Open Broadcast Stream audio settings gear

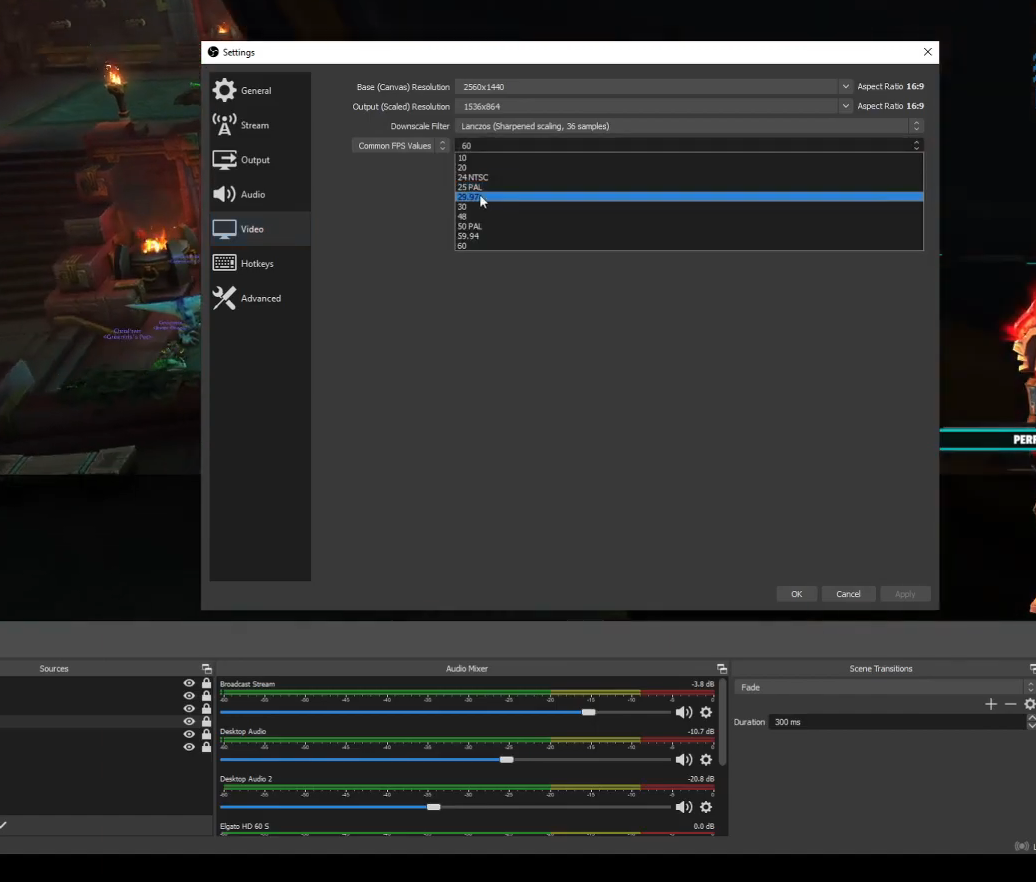[x=705, y=712]
